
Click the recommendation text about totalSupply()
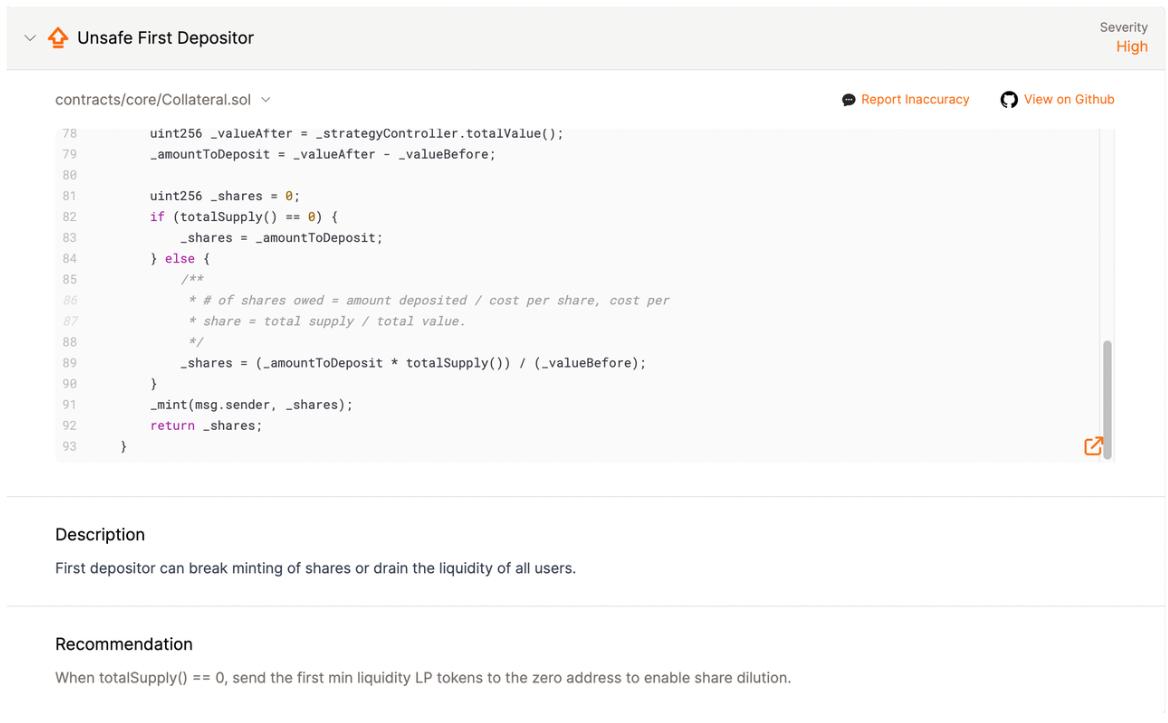click(x=422, y=677)
